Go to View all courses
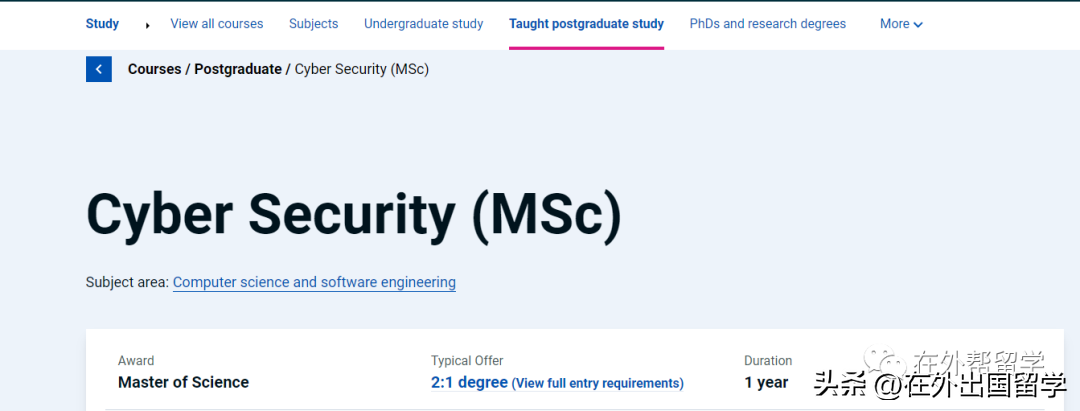This screenshot has width=1080, height=411. [x=217, y=23]
